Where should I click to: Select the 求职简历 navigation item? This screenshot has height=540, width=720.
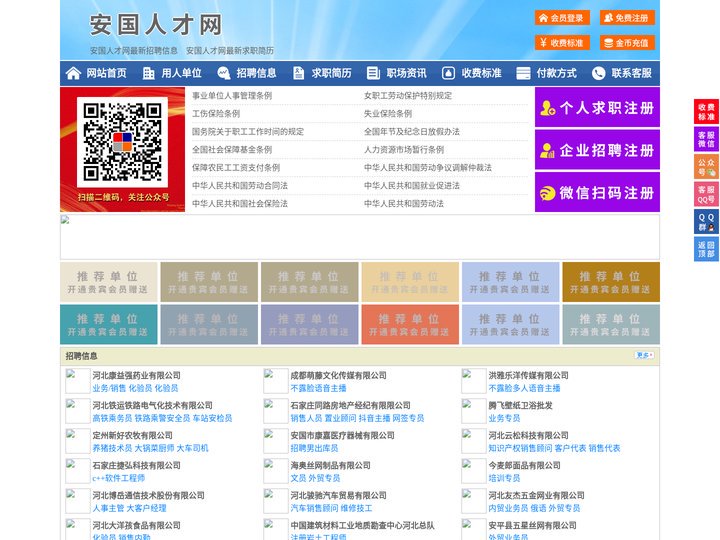click(x=332, y=73)
